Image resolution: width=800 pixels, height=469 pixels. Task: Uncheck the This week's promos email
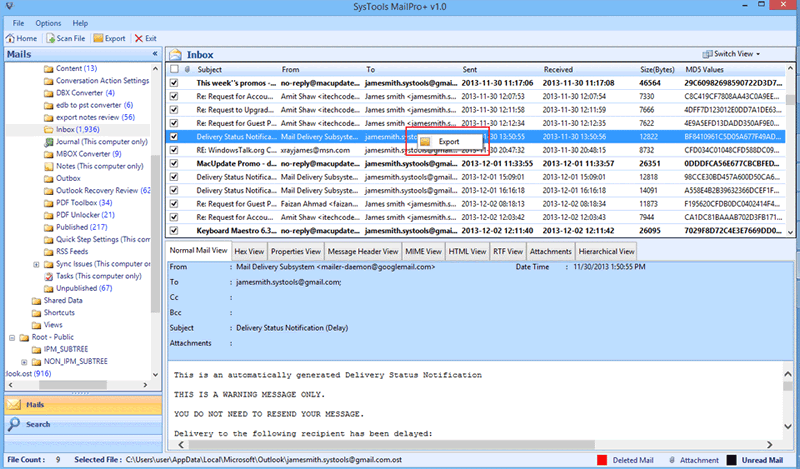click(174, 83)
